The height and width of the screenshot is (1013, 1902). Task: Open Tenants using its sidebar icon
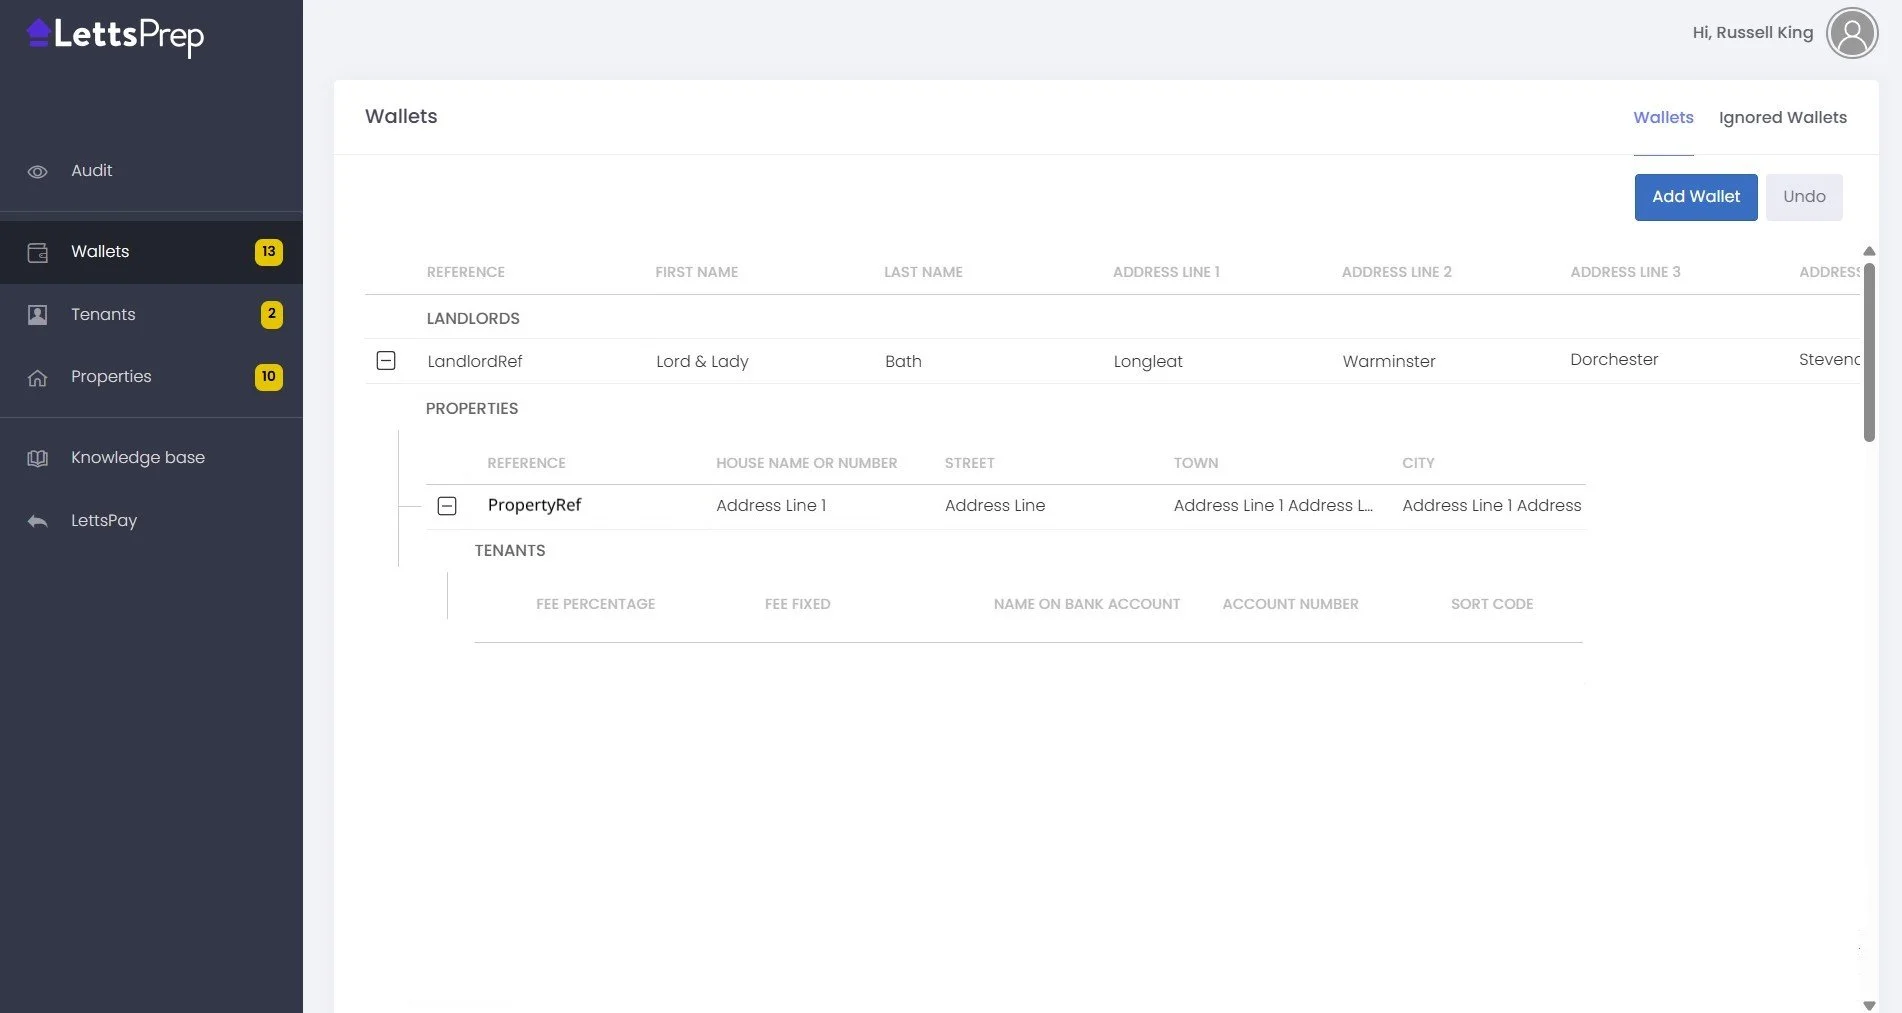pyautogui.click(x=37, y=314)
